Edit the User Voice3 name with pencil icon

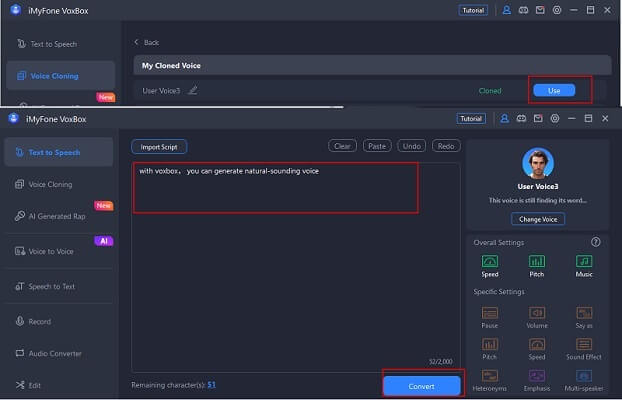[193, 90]
